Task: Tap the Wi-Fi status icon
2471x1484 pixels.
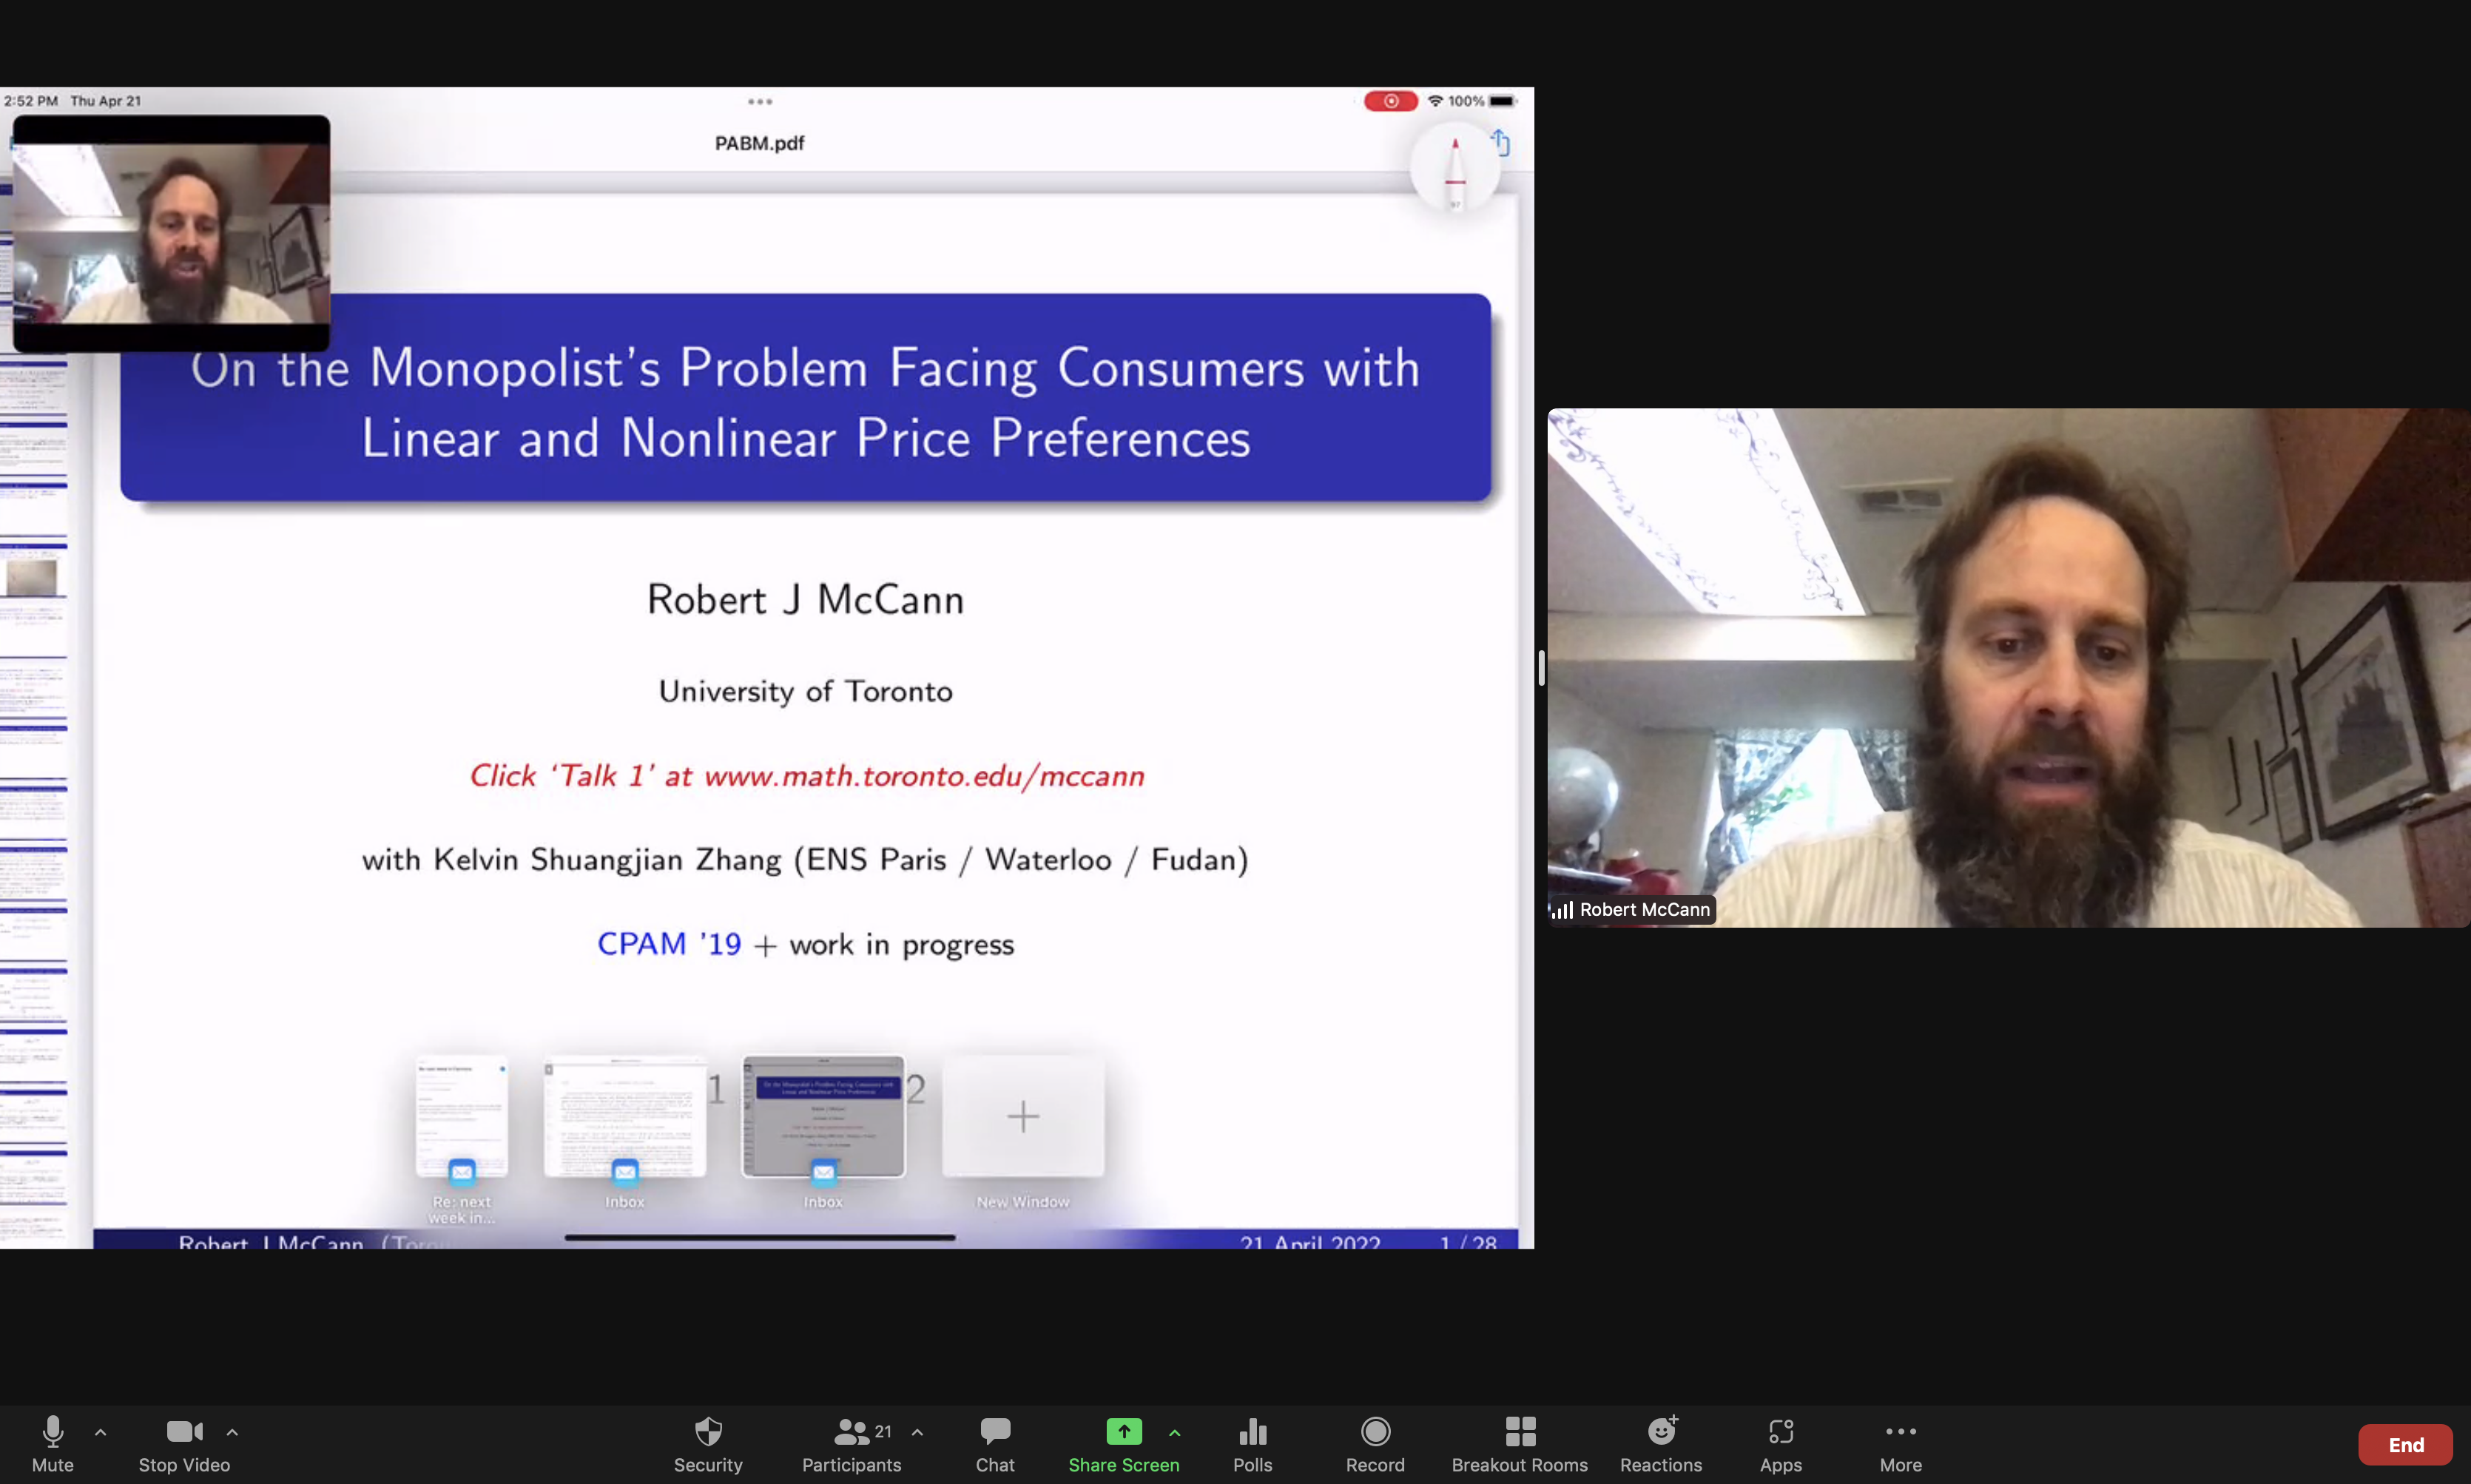Action: tap(1435, 101)
